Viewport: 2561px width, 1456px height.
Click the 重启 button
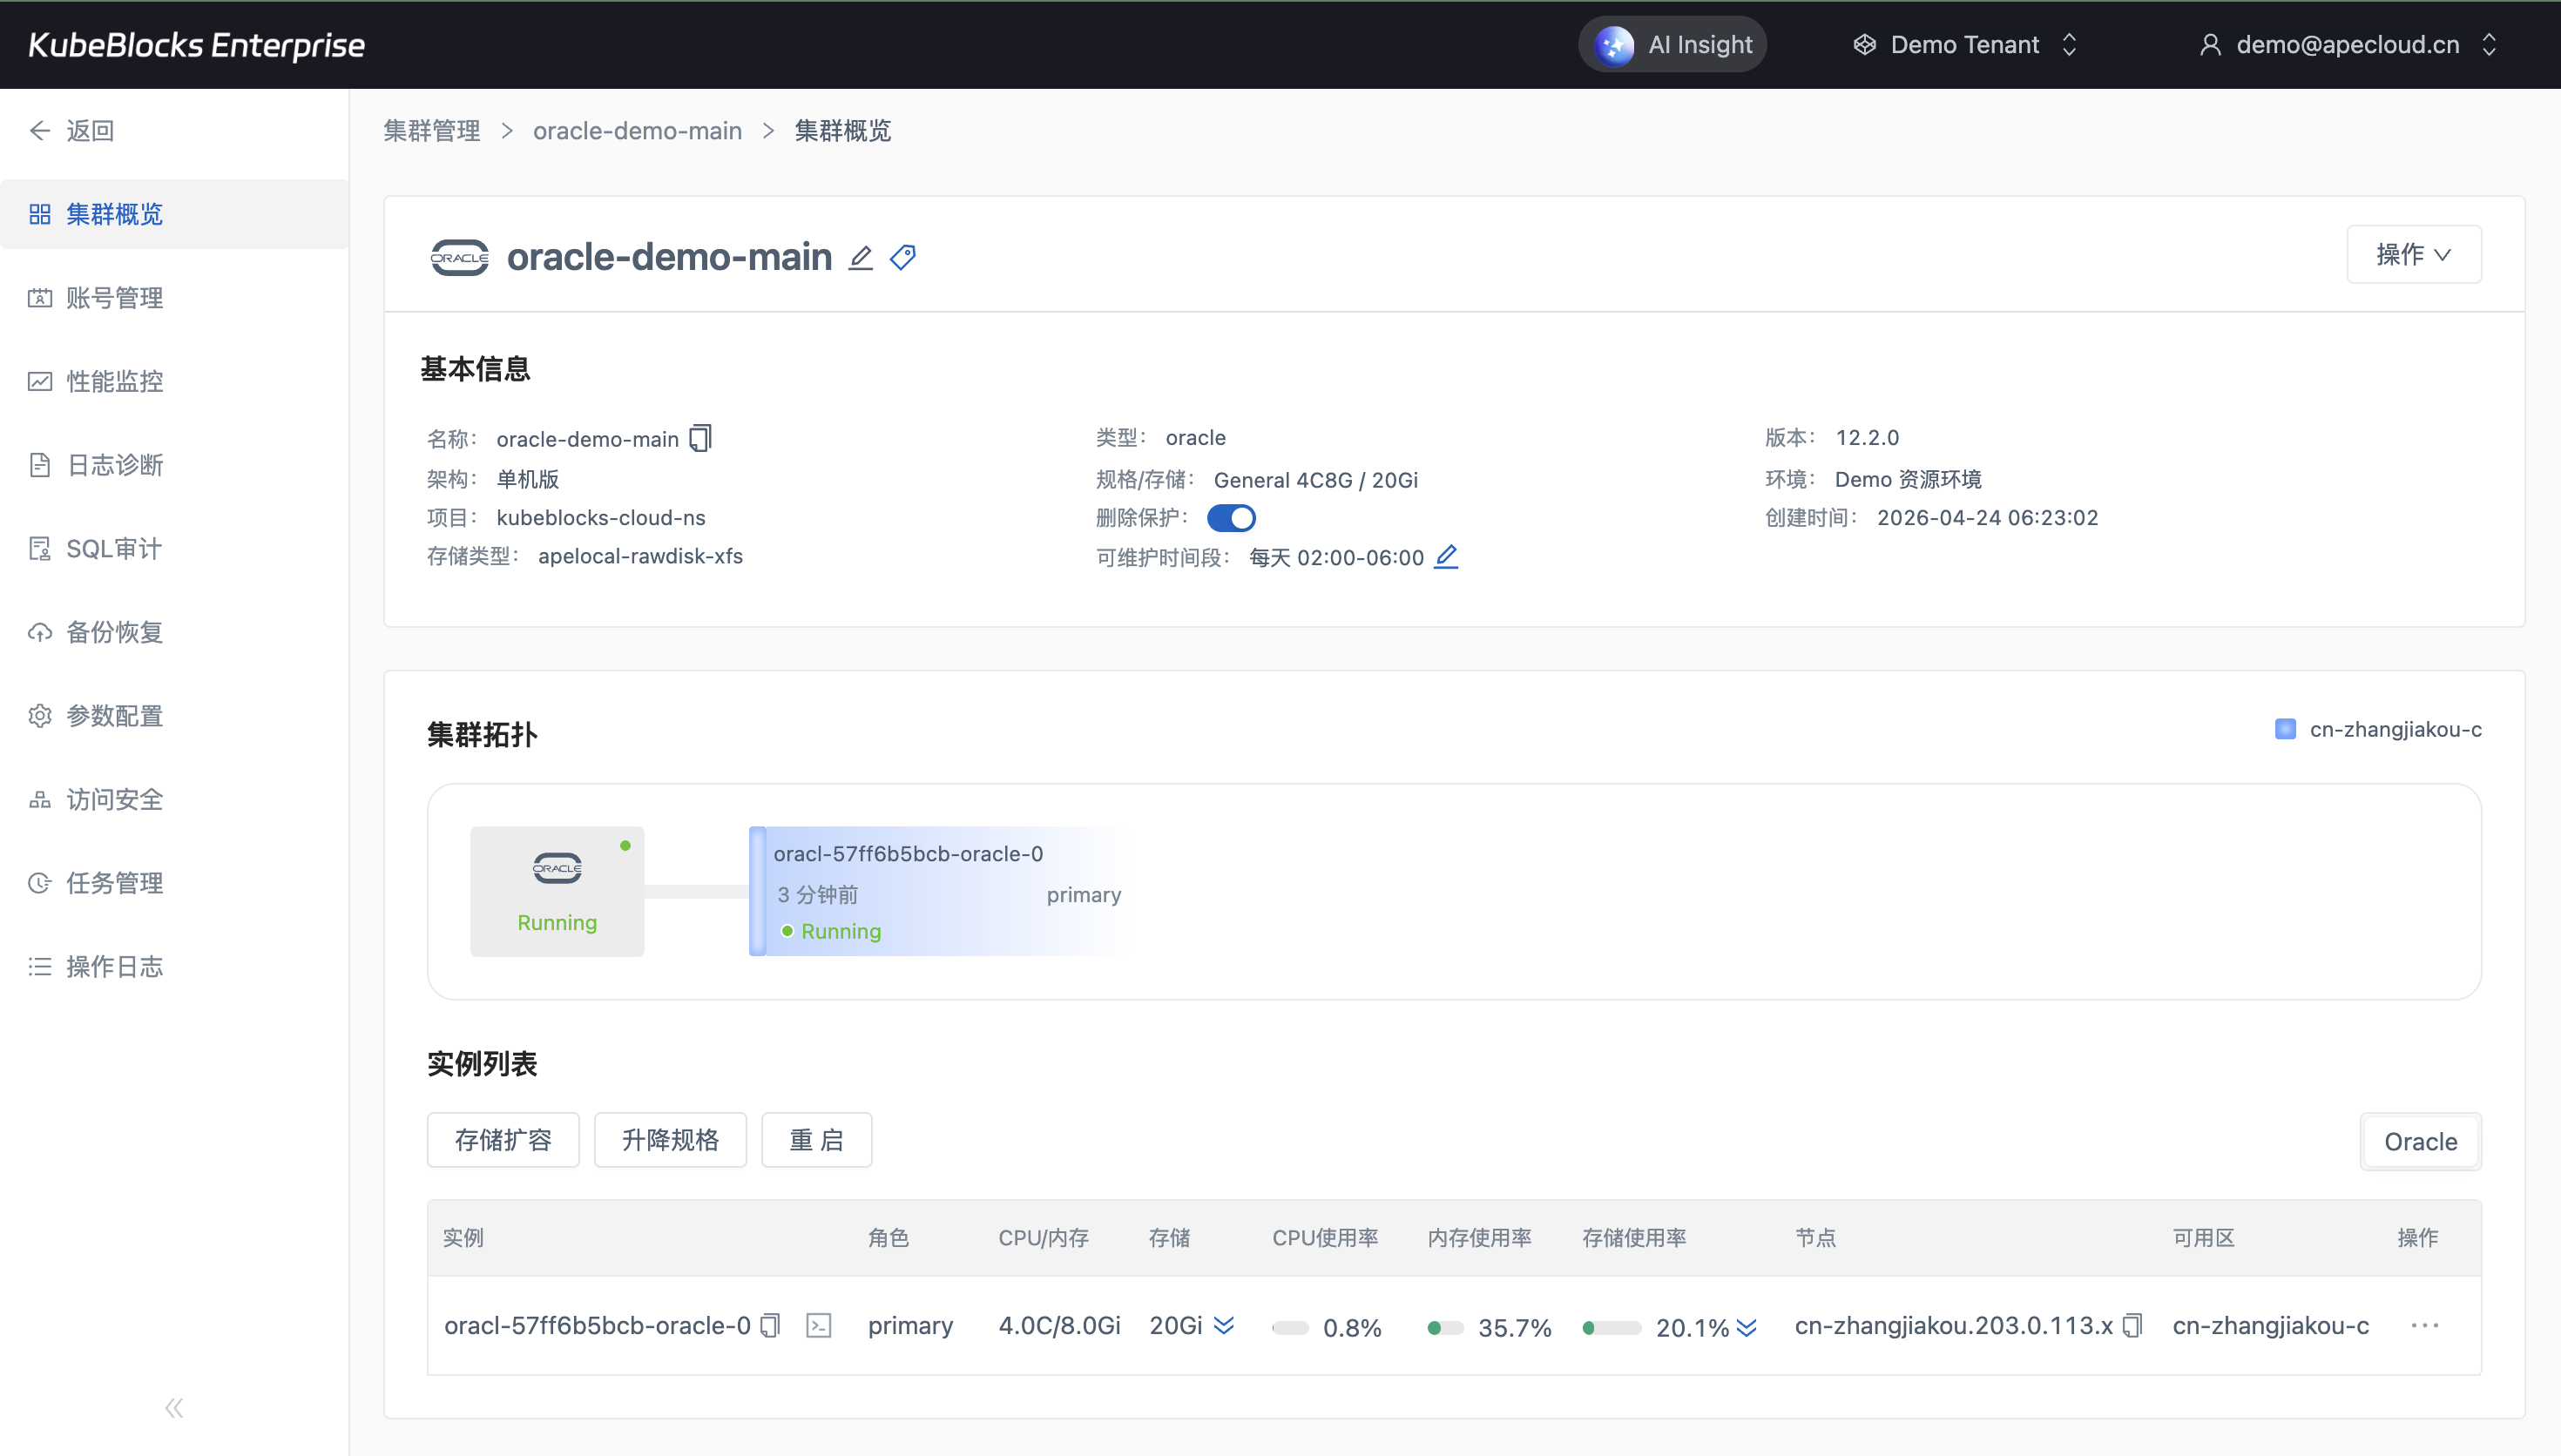click(x=816, y=1140)
